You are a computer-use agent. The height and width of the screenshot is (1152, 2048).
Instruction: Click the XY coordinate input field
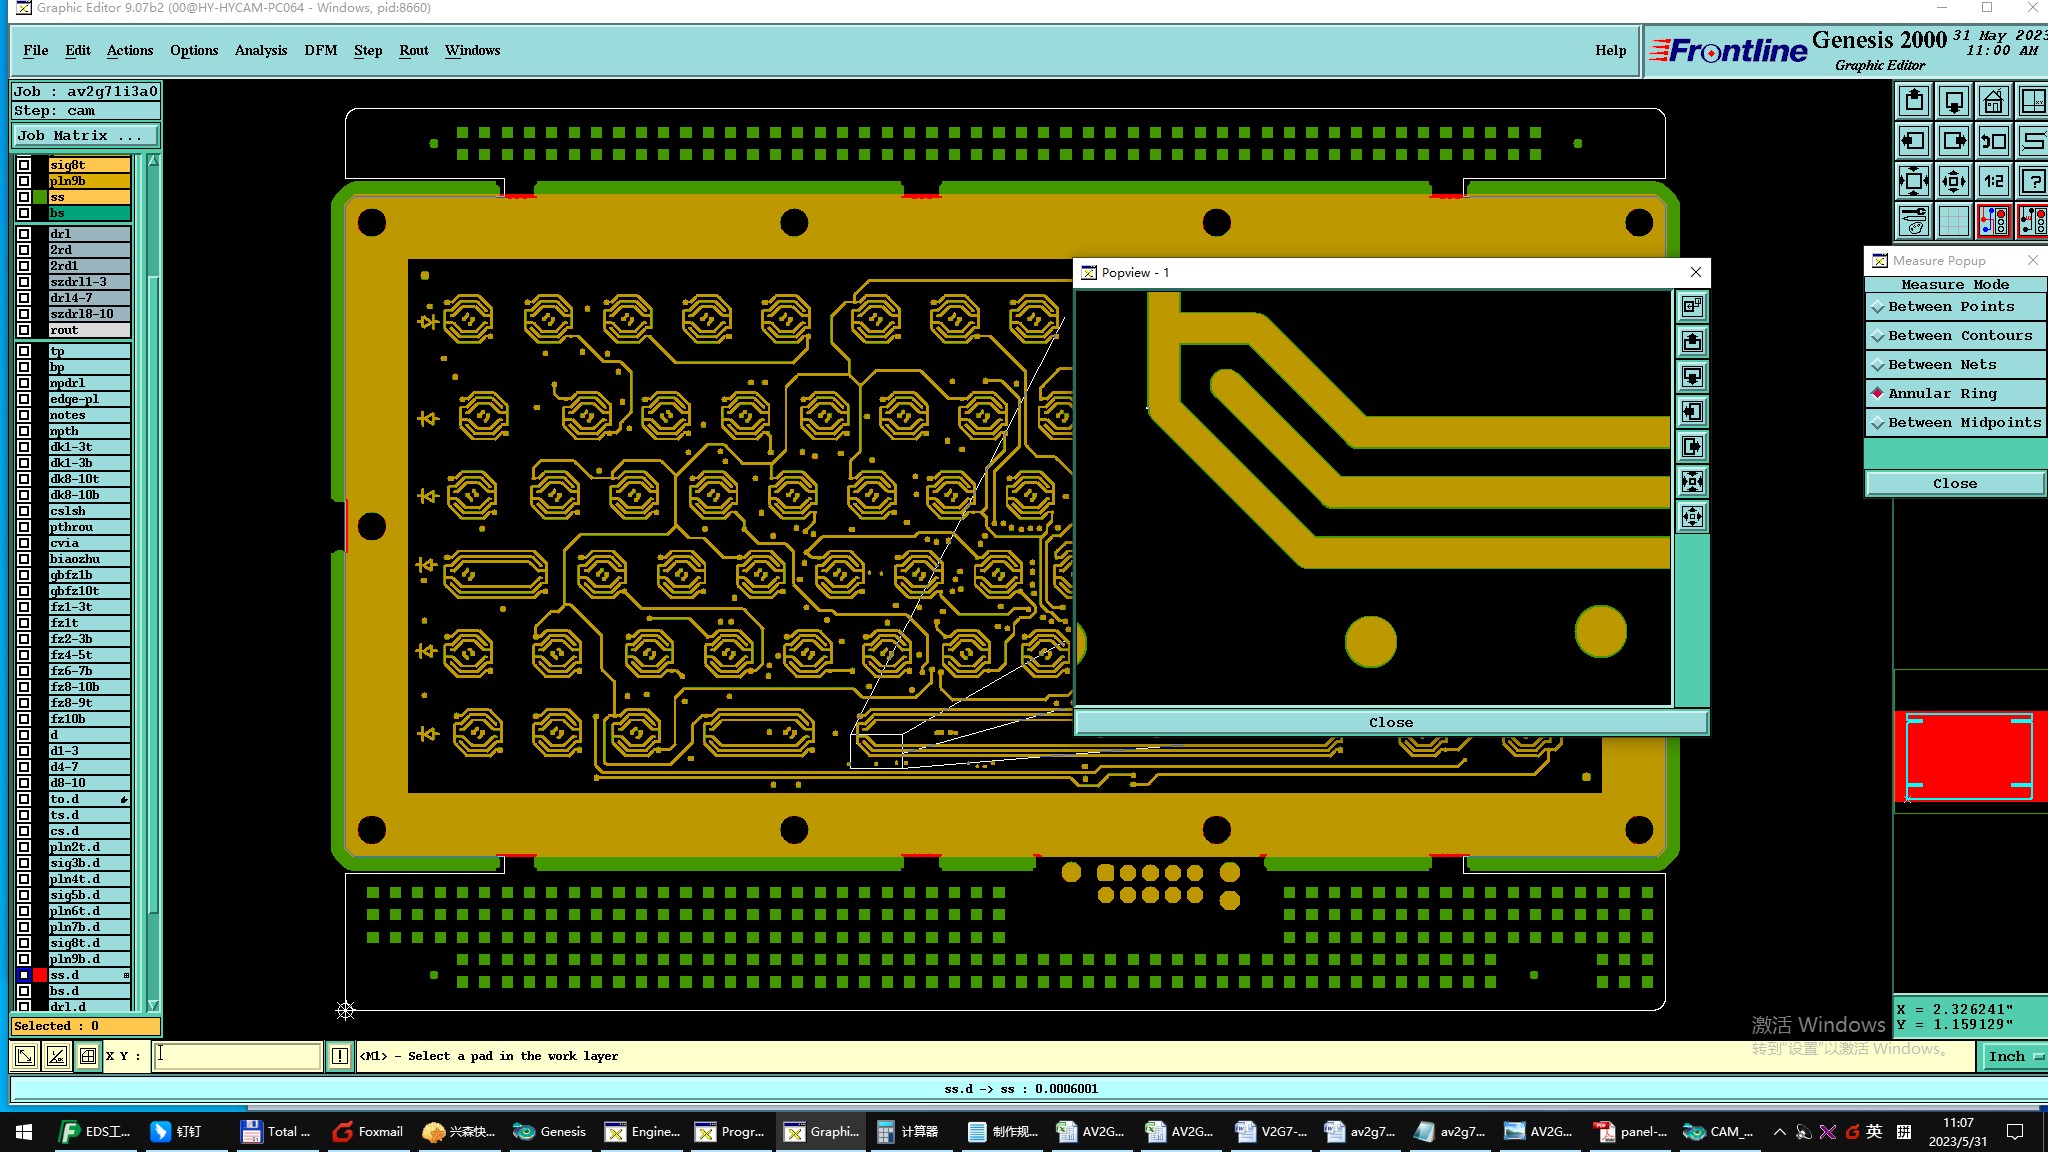237,1055
